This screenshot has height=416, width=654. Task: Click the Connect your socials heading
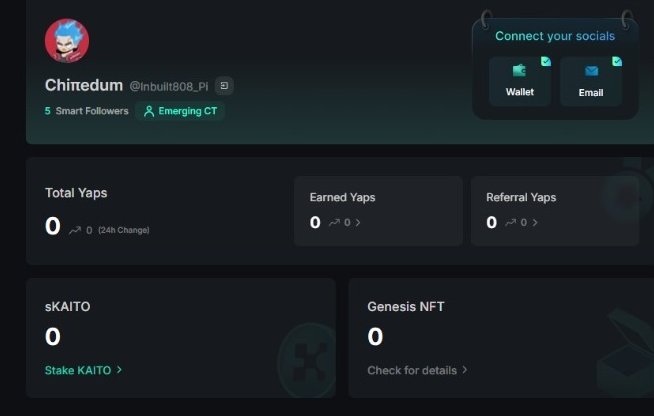pos(555,36)
